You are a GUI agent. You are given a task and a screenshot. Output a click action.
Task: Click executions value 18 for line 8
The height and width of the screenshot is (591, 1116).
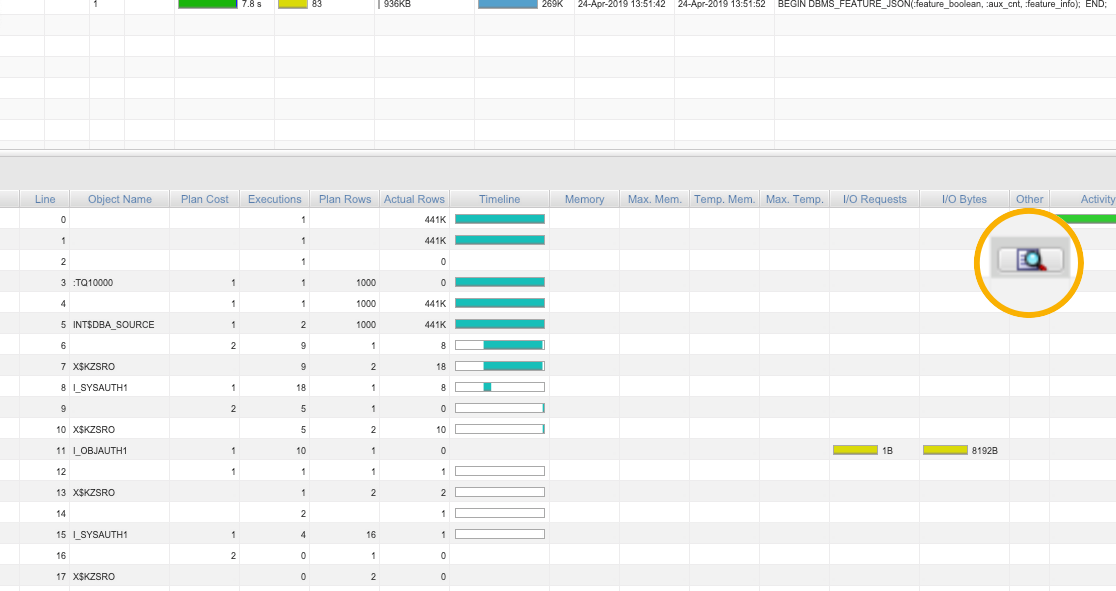(301, 388)
